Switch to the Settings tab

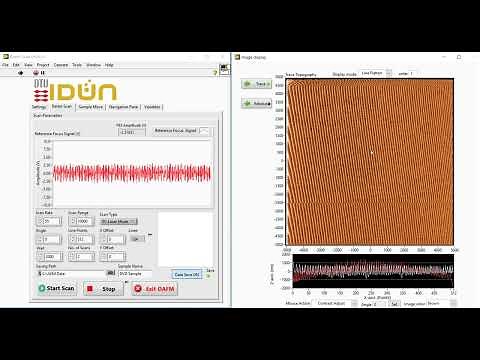39,107
